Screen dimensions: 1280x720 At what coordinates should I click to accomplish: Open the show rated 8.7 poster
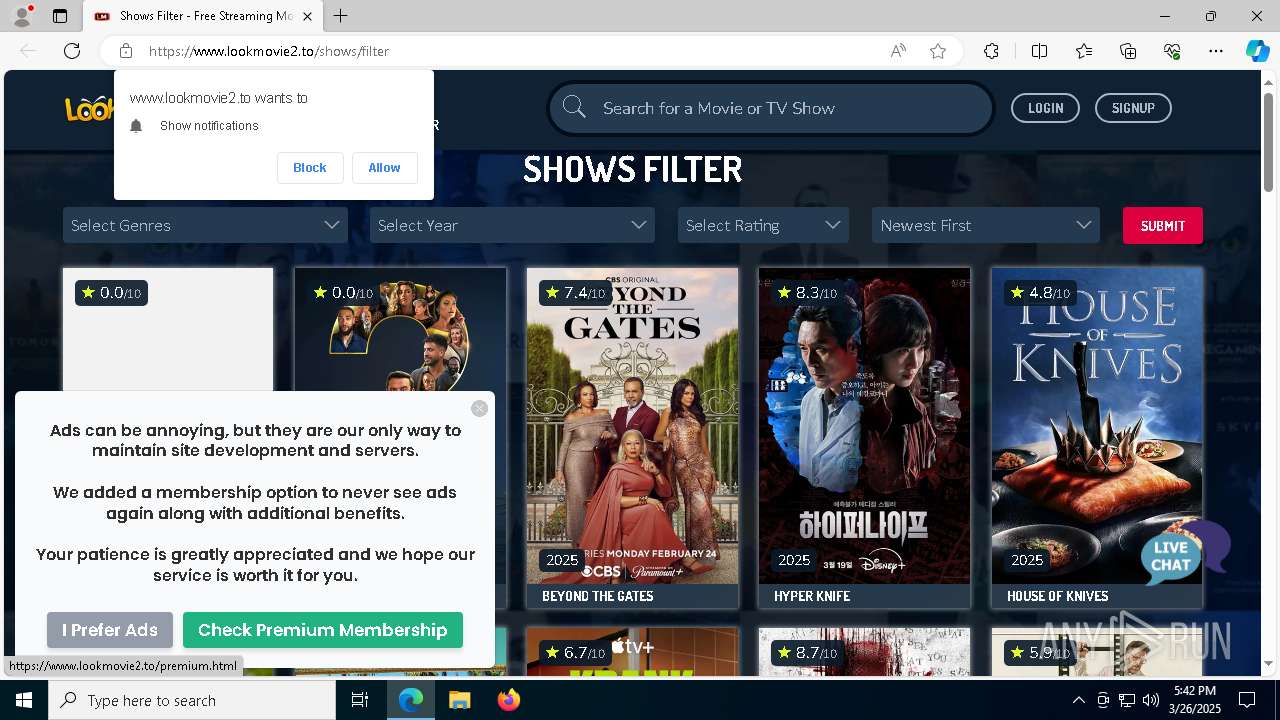864,652
